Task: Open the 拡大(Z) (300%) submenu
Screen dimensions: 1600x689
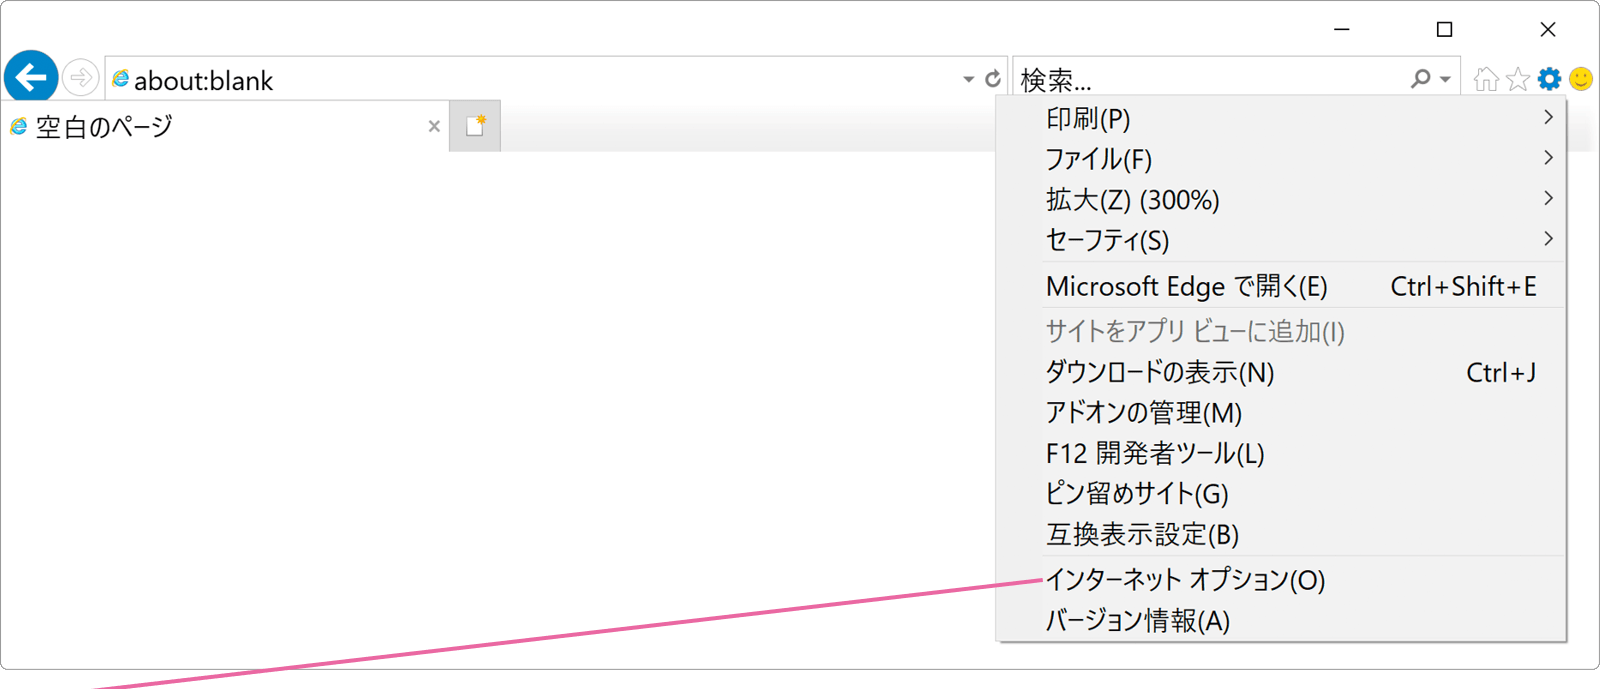Action: point(1281,200)
